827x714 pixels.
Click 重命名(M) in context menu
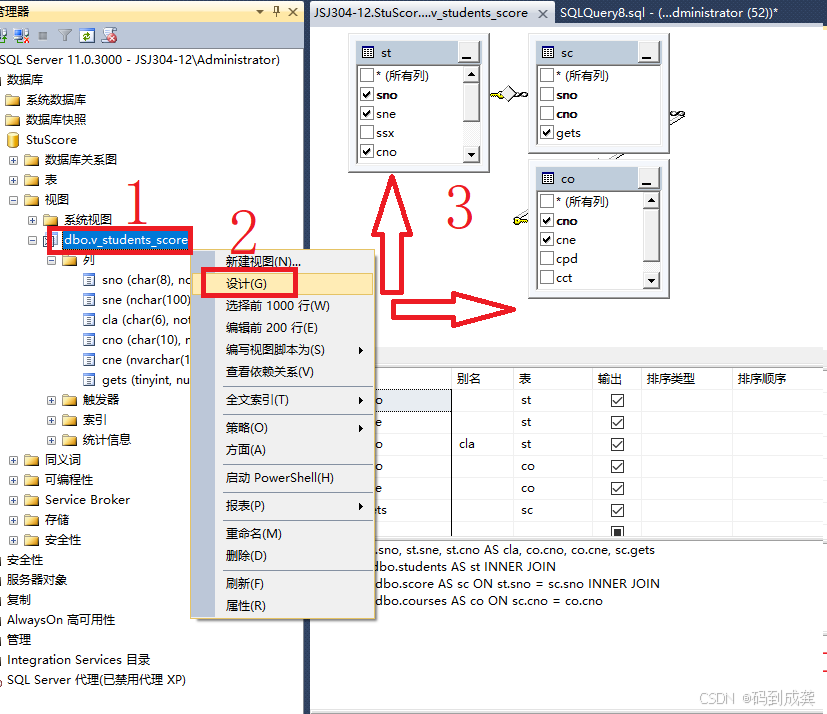coord(253,534)
